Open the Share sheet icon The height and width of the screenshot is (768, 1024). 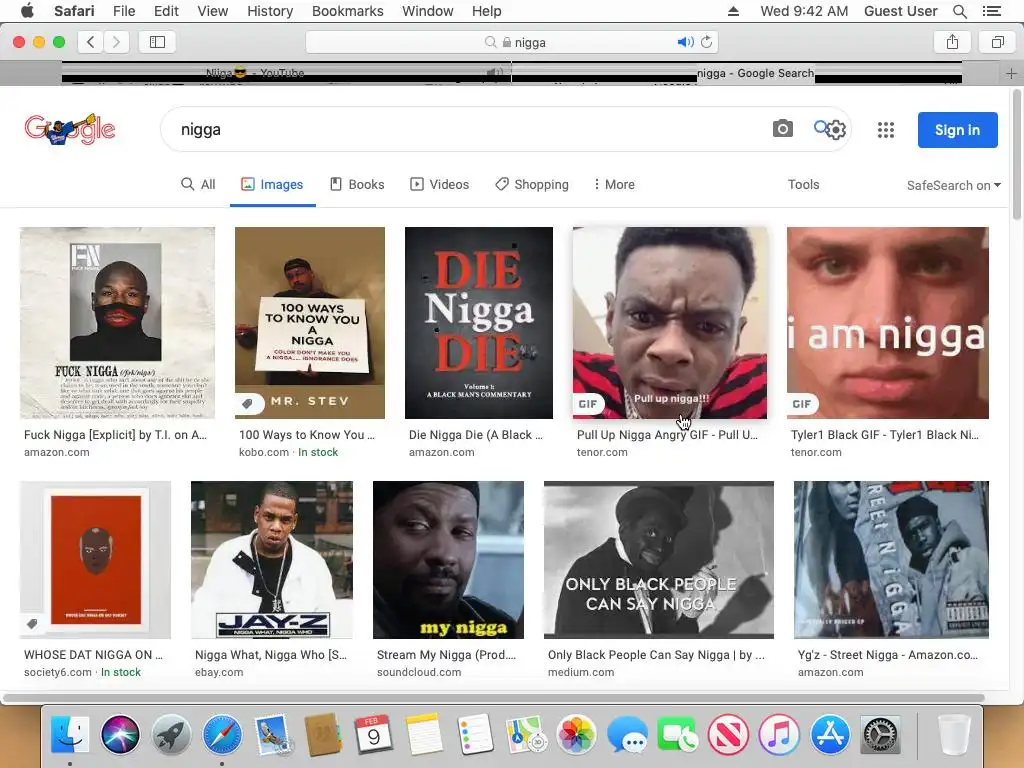pos(952,42)
